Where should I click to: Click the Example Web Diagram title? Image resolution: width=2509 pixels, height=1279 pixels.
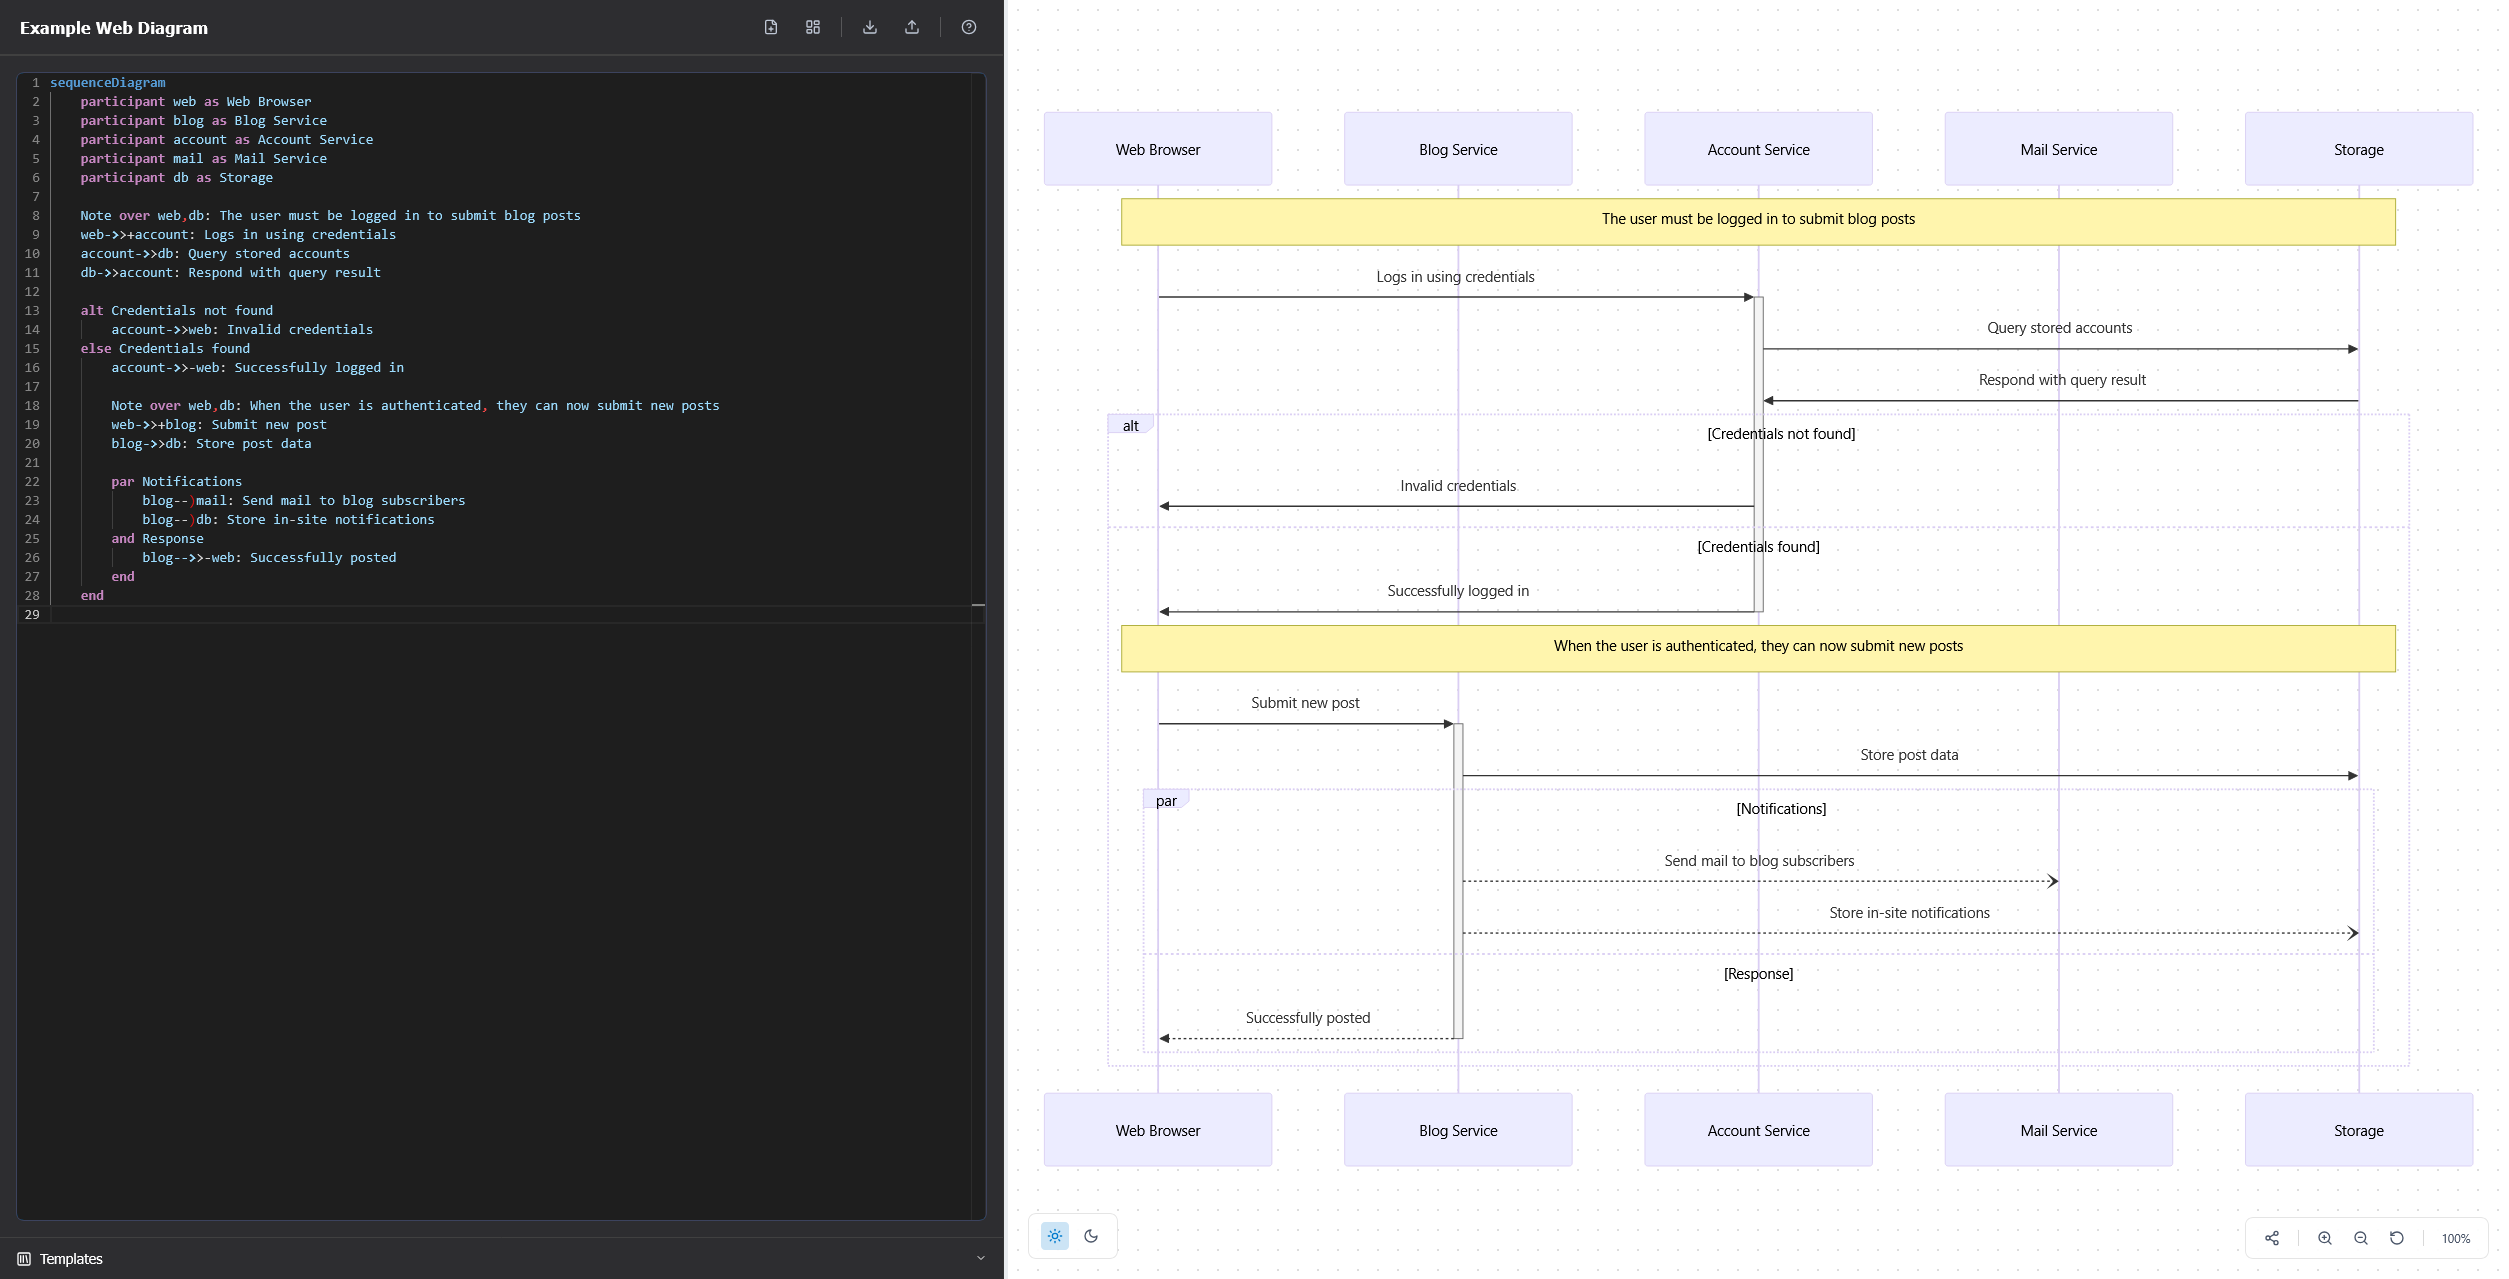tap(114, 28)
